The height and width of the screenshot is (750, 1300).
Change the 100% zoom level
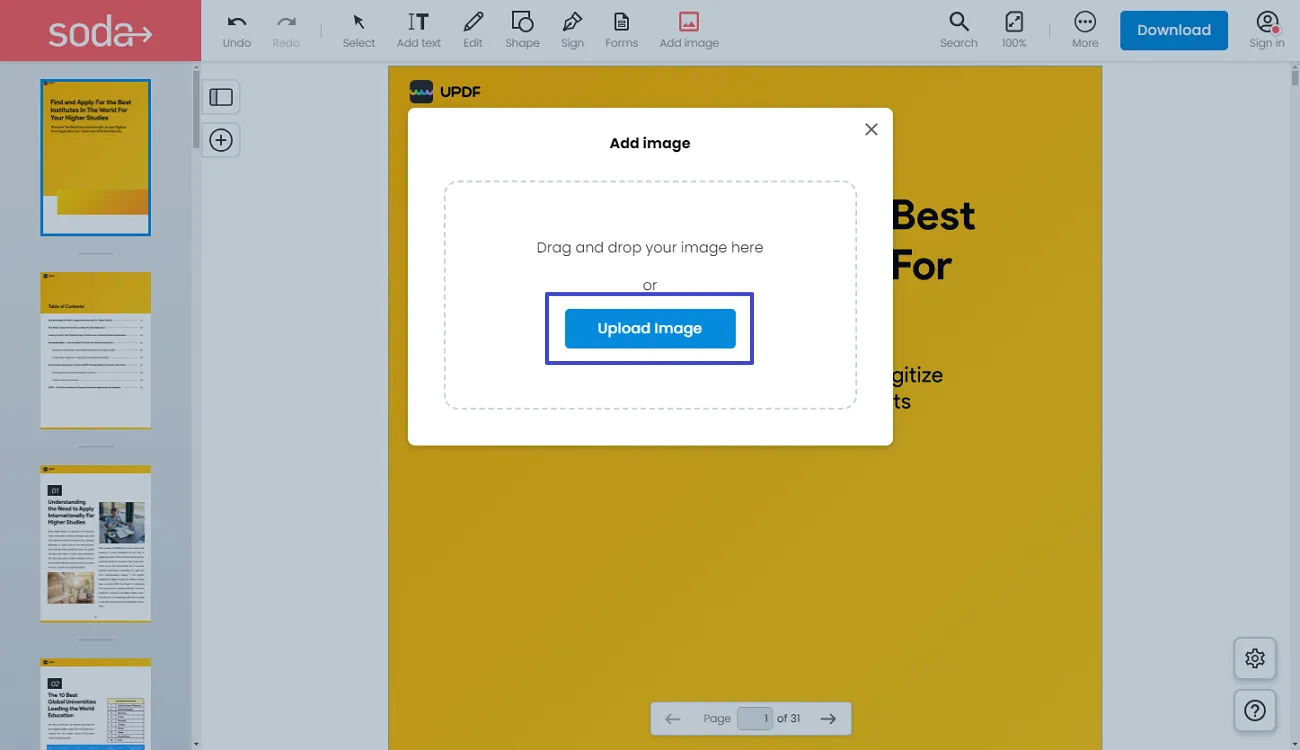click(1014, 30)
